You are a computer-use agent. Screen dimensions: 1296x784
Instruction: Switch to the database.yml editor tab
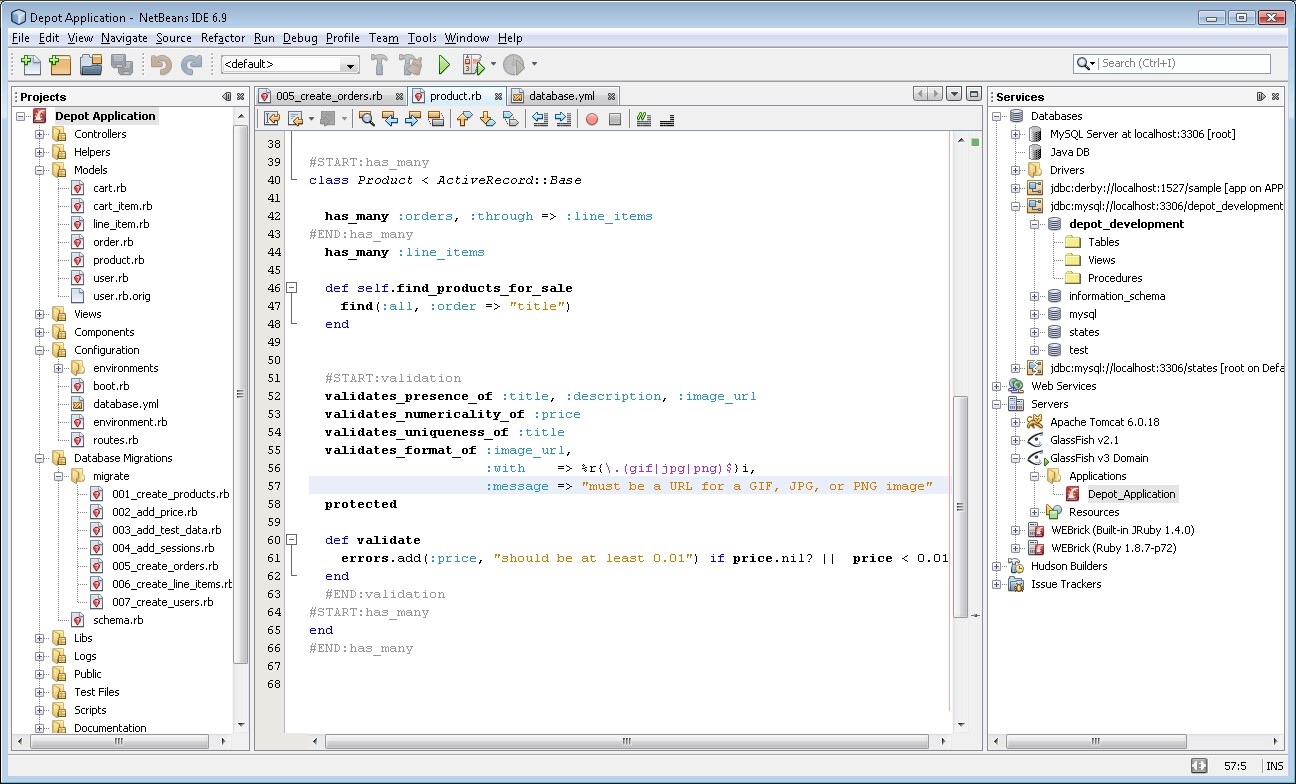click(x=560, y=96)
